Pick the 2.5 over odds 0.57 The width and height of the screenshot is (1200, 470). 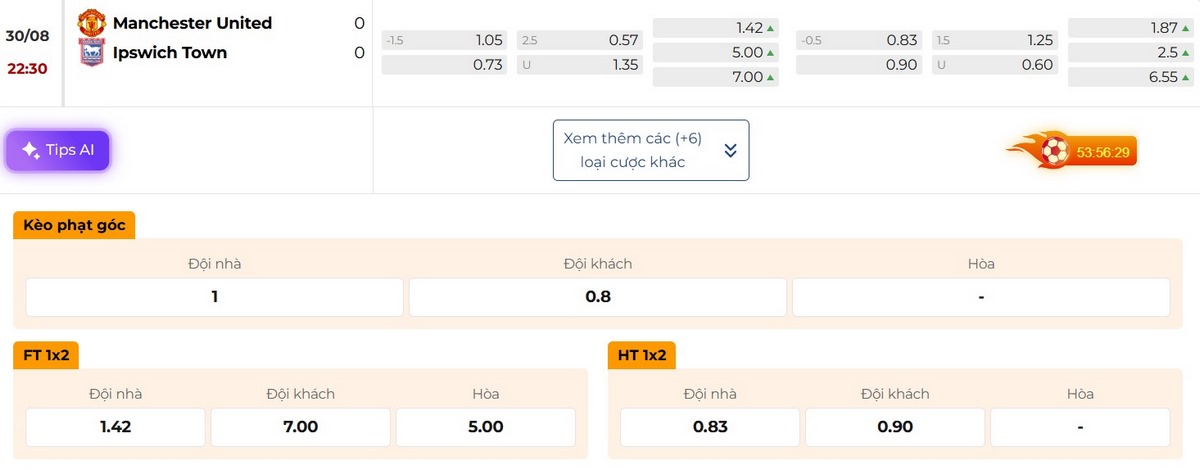click(579, 40)
